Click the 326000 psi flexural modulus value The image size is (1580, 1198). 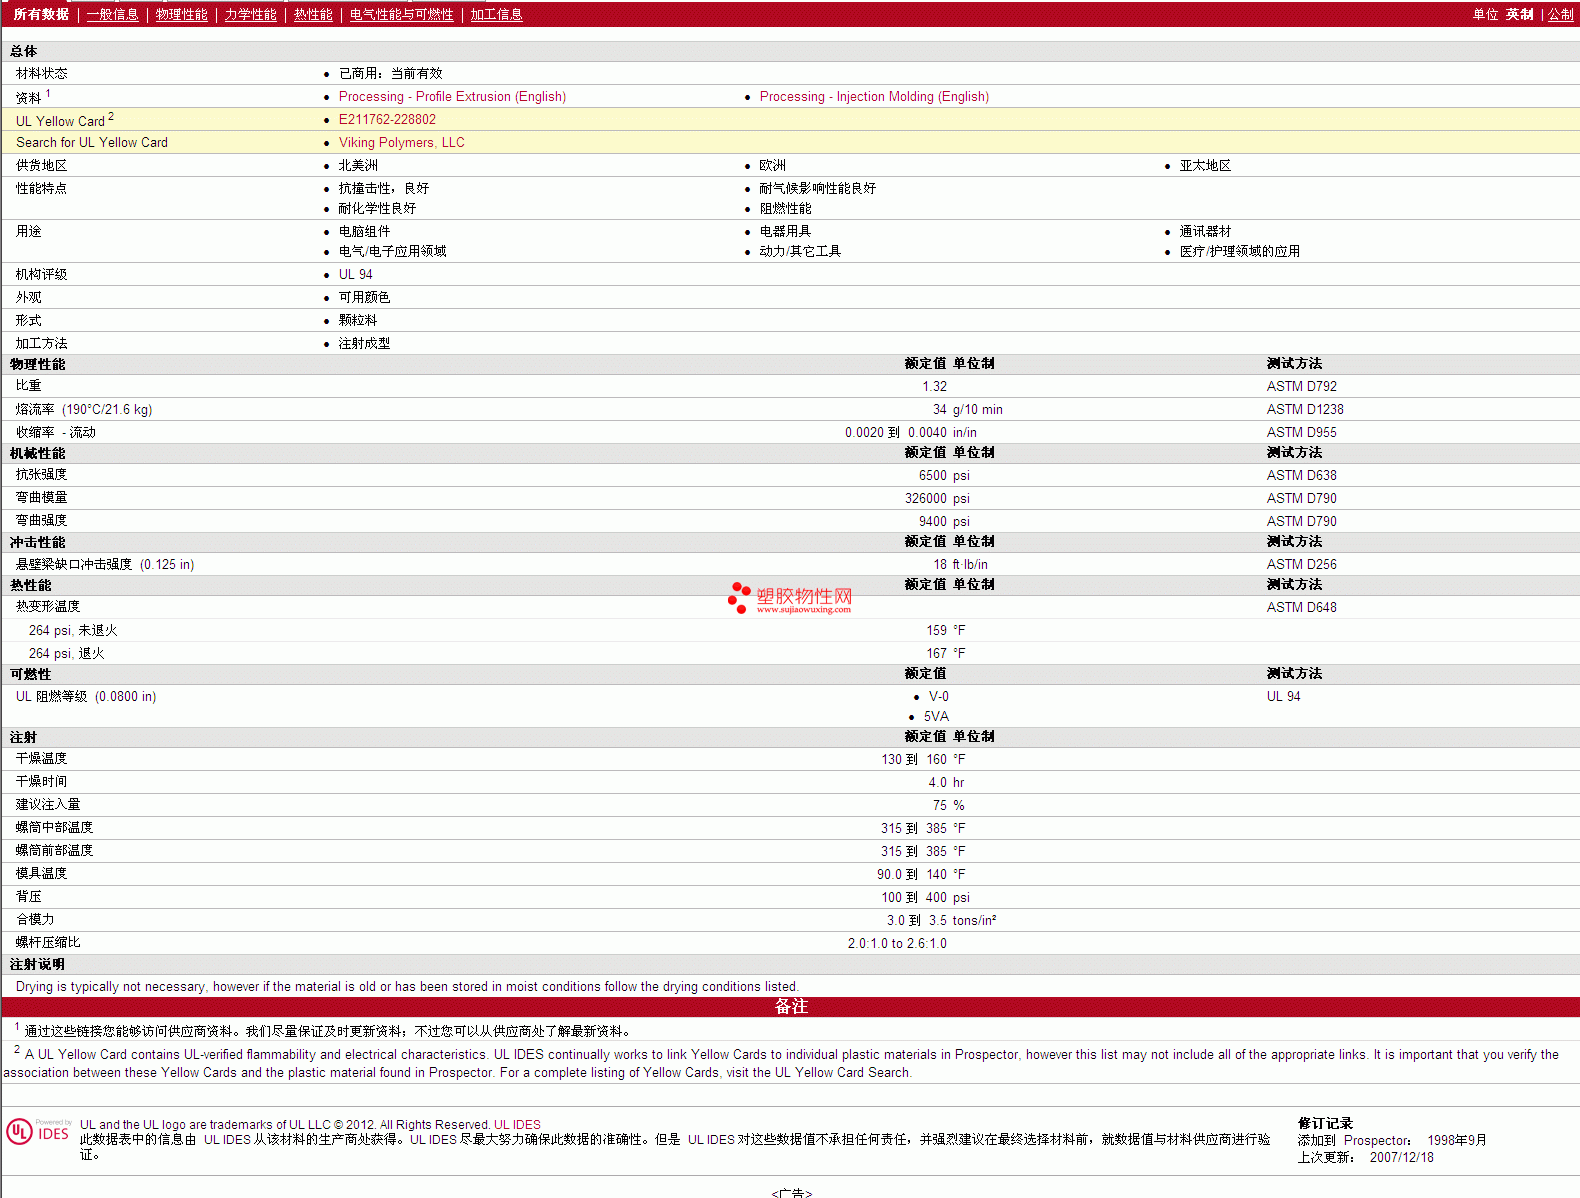(x=937, y=498)
